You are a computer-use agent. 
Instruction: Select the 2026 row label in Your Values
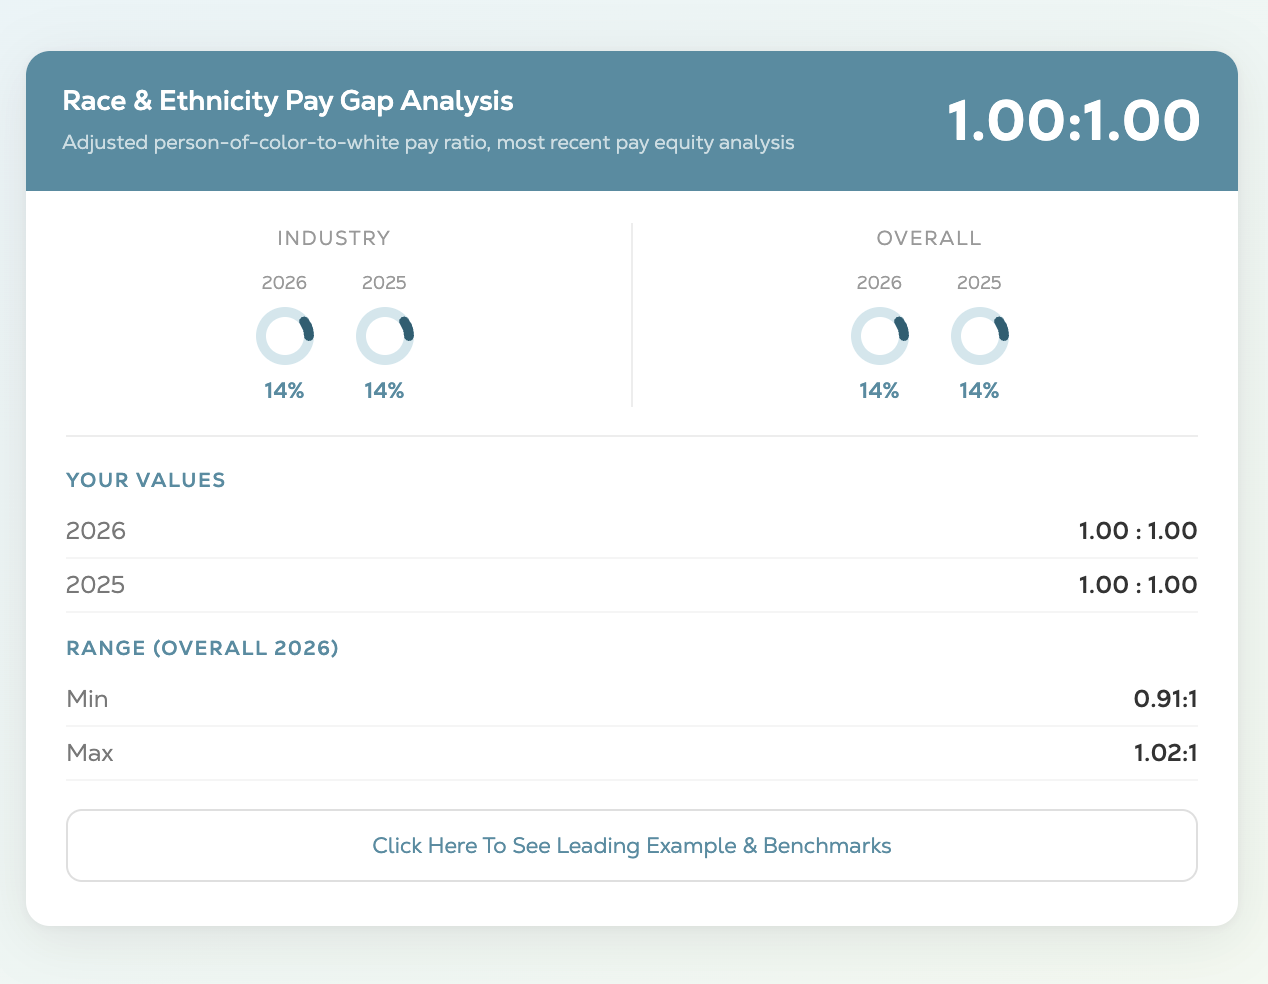click(96, 531)
